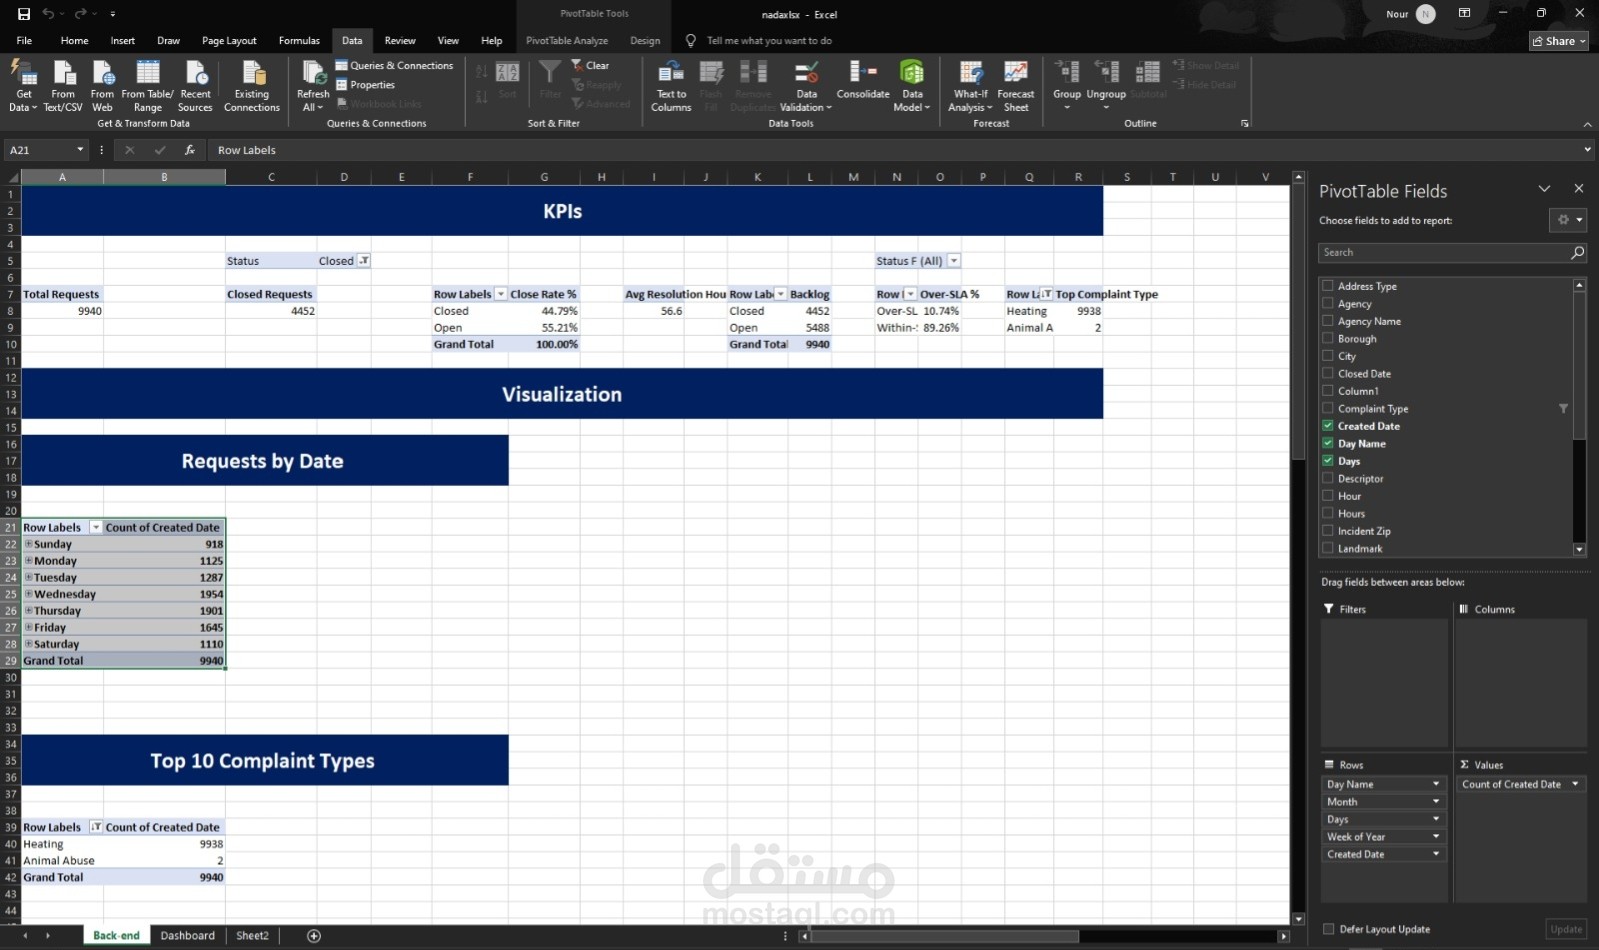Open the Share button dropdown
Image resolution: width=1599 pixels, height=950 pixels.
[x=1559, y=41]
